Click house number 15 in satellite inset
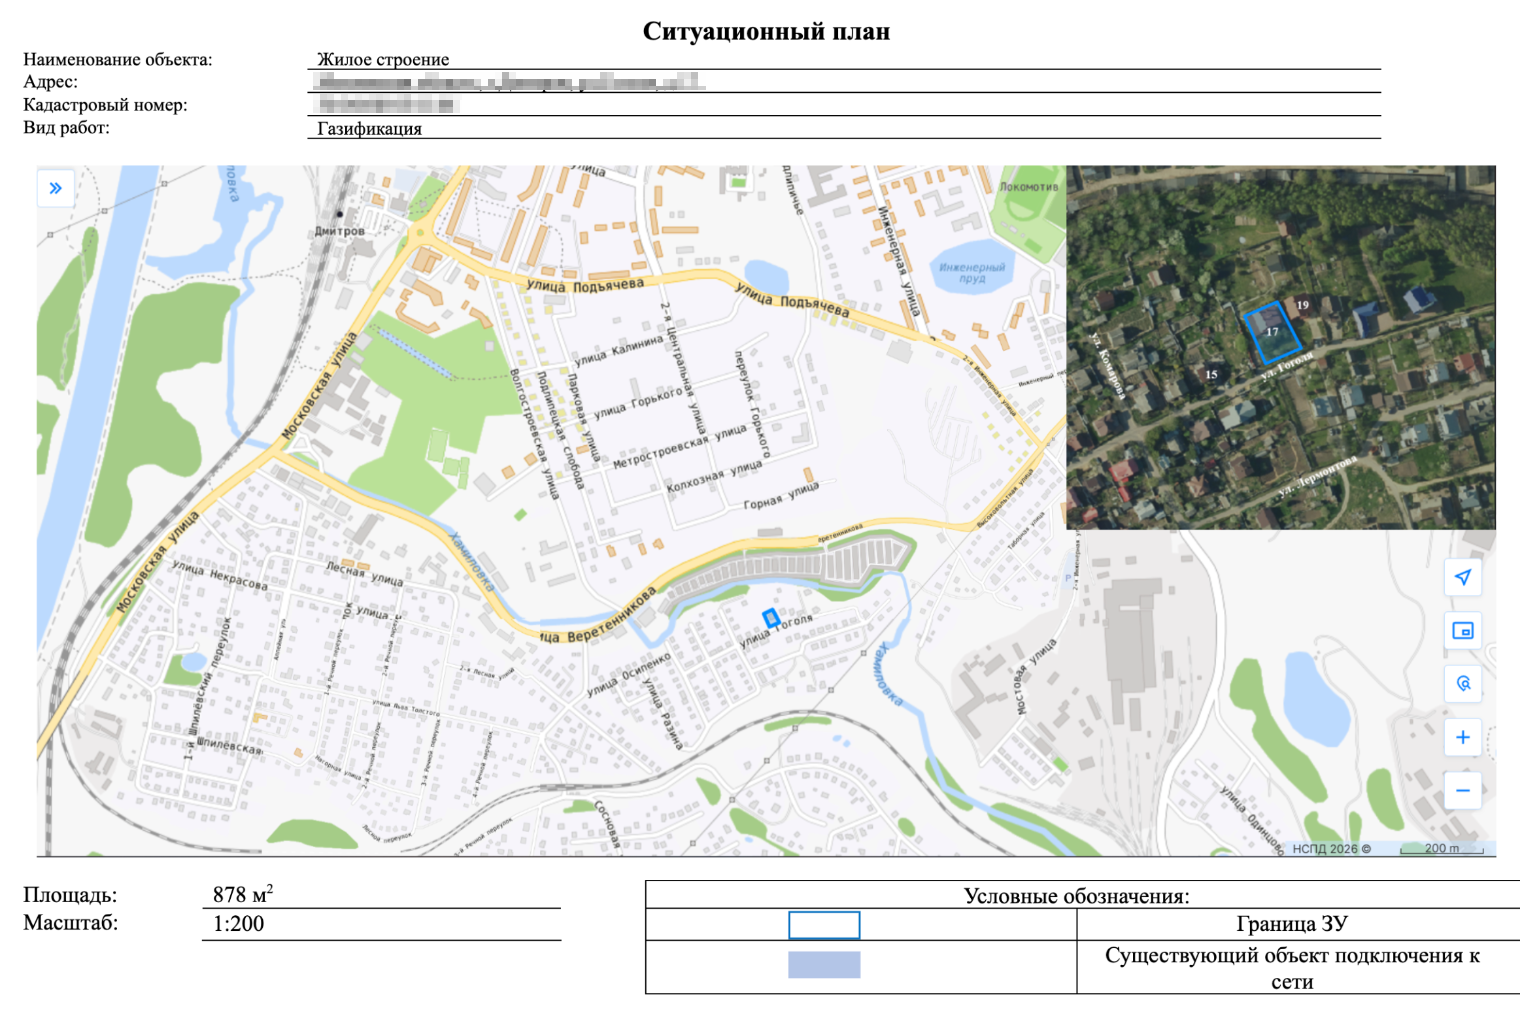1520x1025 pixels. (1211, 375)
